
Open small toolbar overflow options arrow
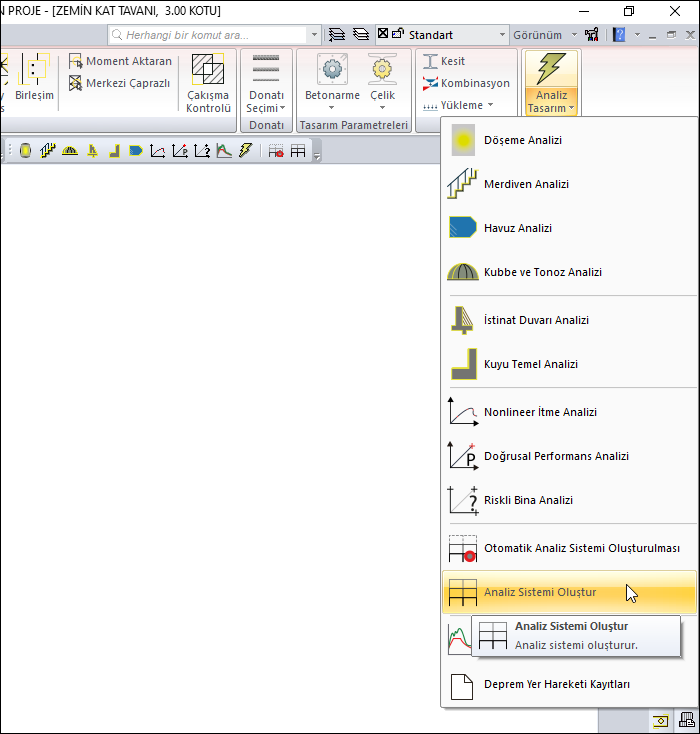coord(317,156)
